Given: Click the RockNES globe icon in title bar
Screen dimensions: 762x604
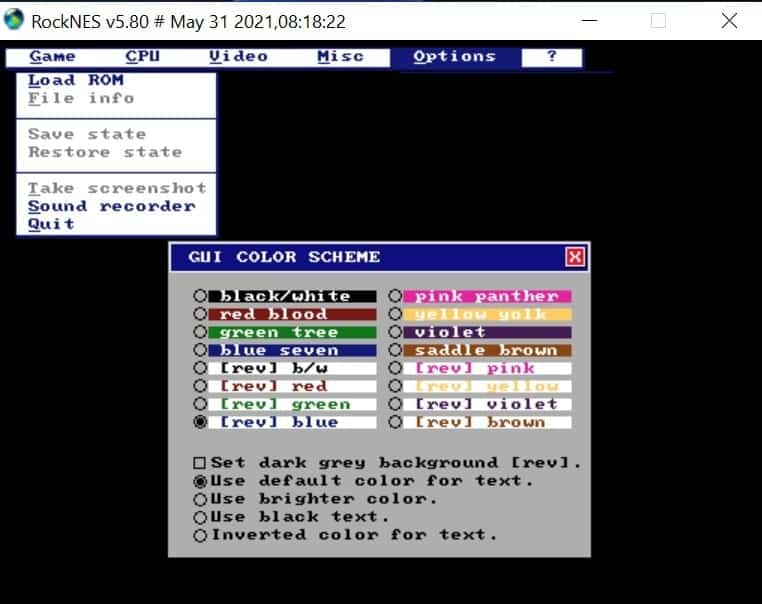Looking at the screenshot, I should coord(14,20).
